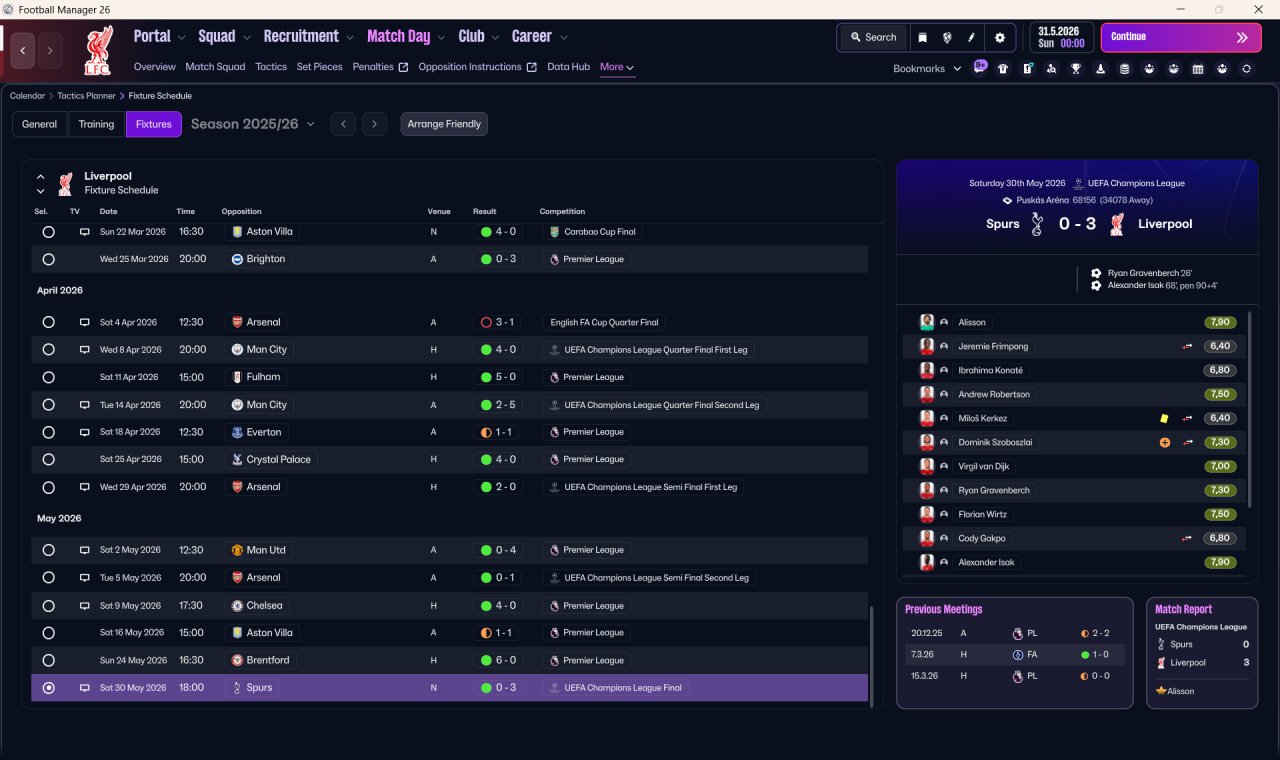Click the Brighton club badge
The width and height of the screenshot is (1280, 760).
pos(237,259)
